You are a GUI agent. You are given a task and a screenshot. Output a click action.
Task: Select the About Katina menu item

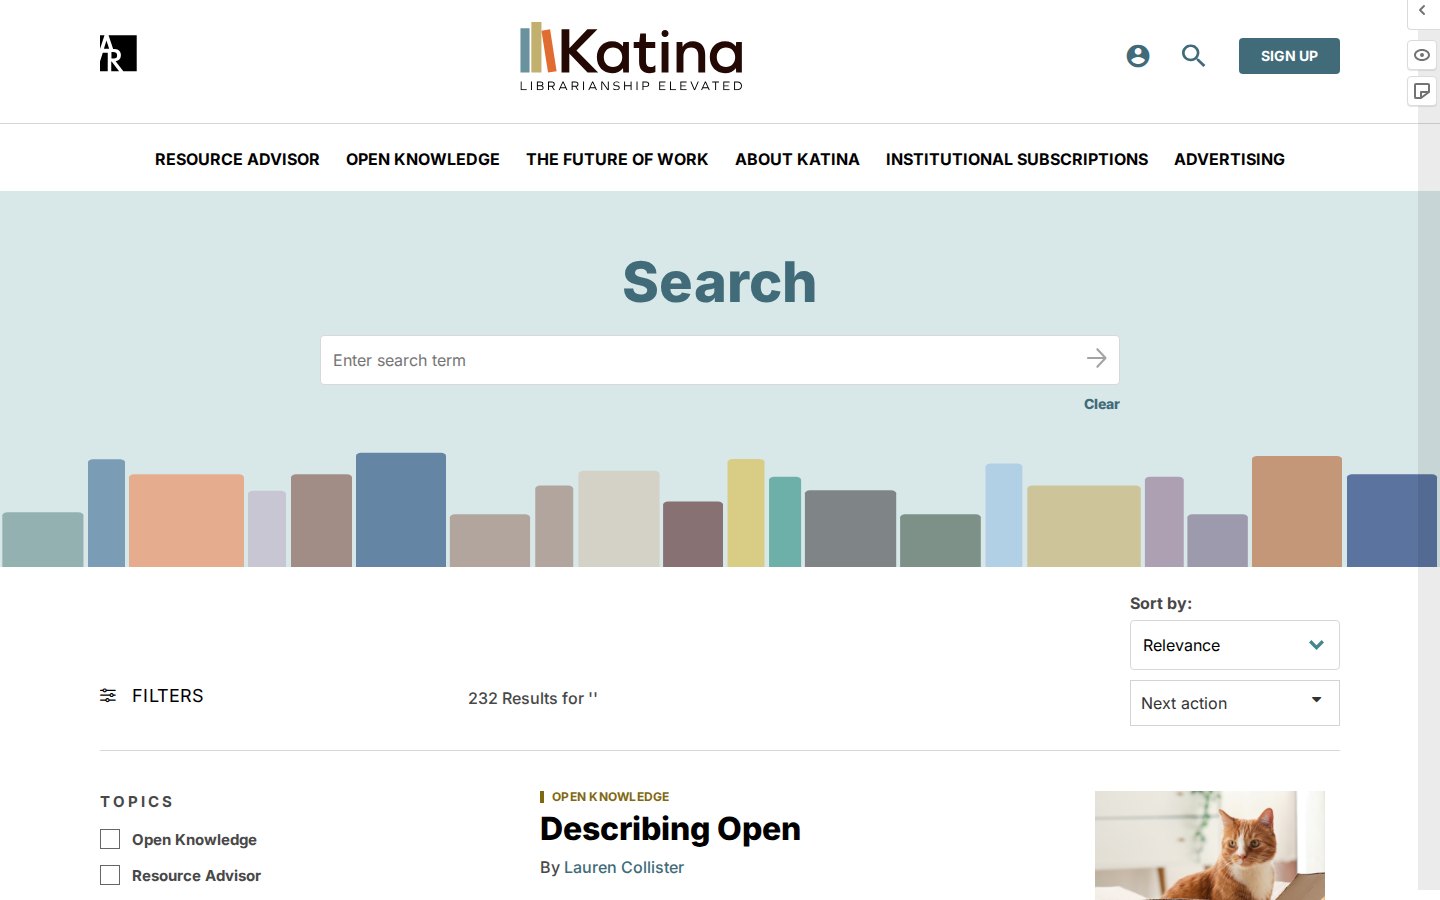[x=797, y=159]
